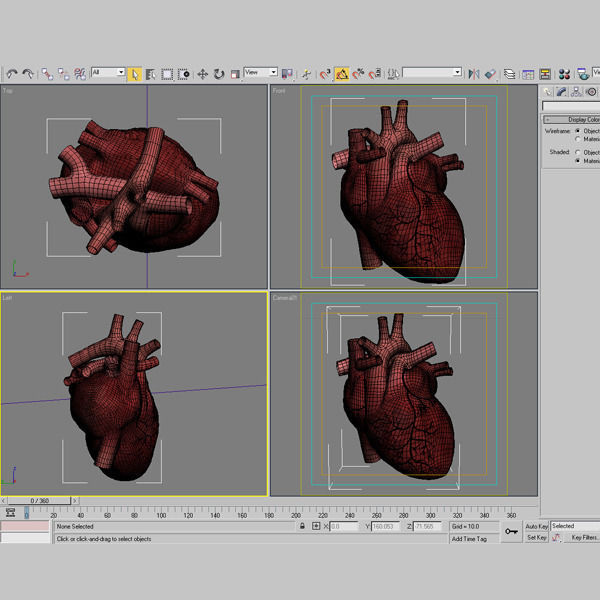
Task: Click time slider left arrow
Action: (3, 500)
